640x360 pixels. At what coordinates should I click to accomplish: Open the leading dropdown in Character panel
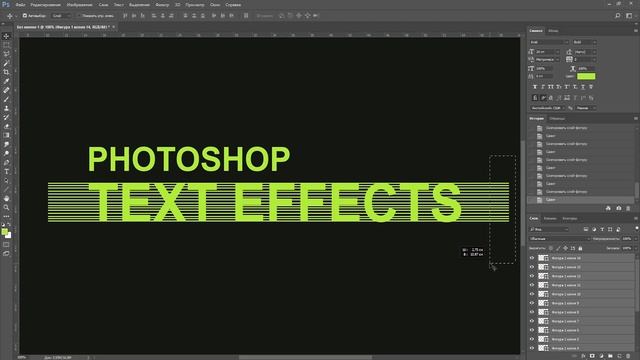585,52
